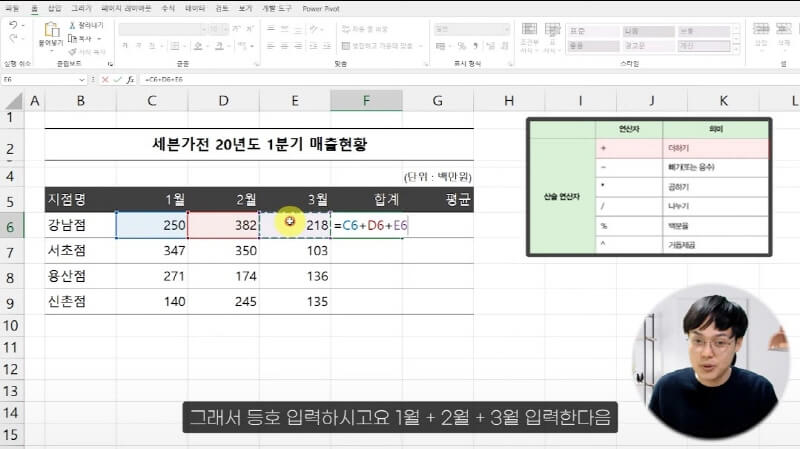Screen dimensions: 800x449
Task: Open the Clipboard group dialog launcher
Action: (110, 64)
